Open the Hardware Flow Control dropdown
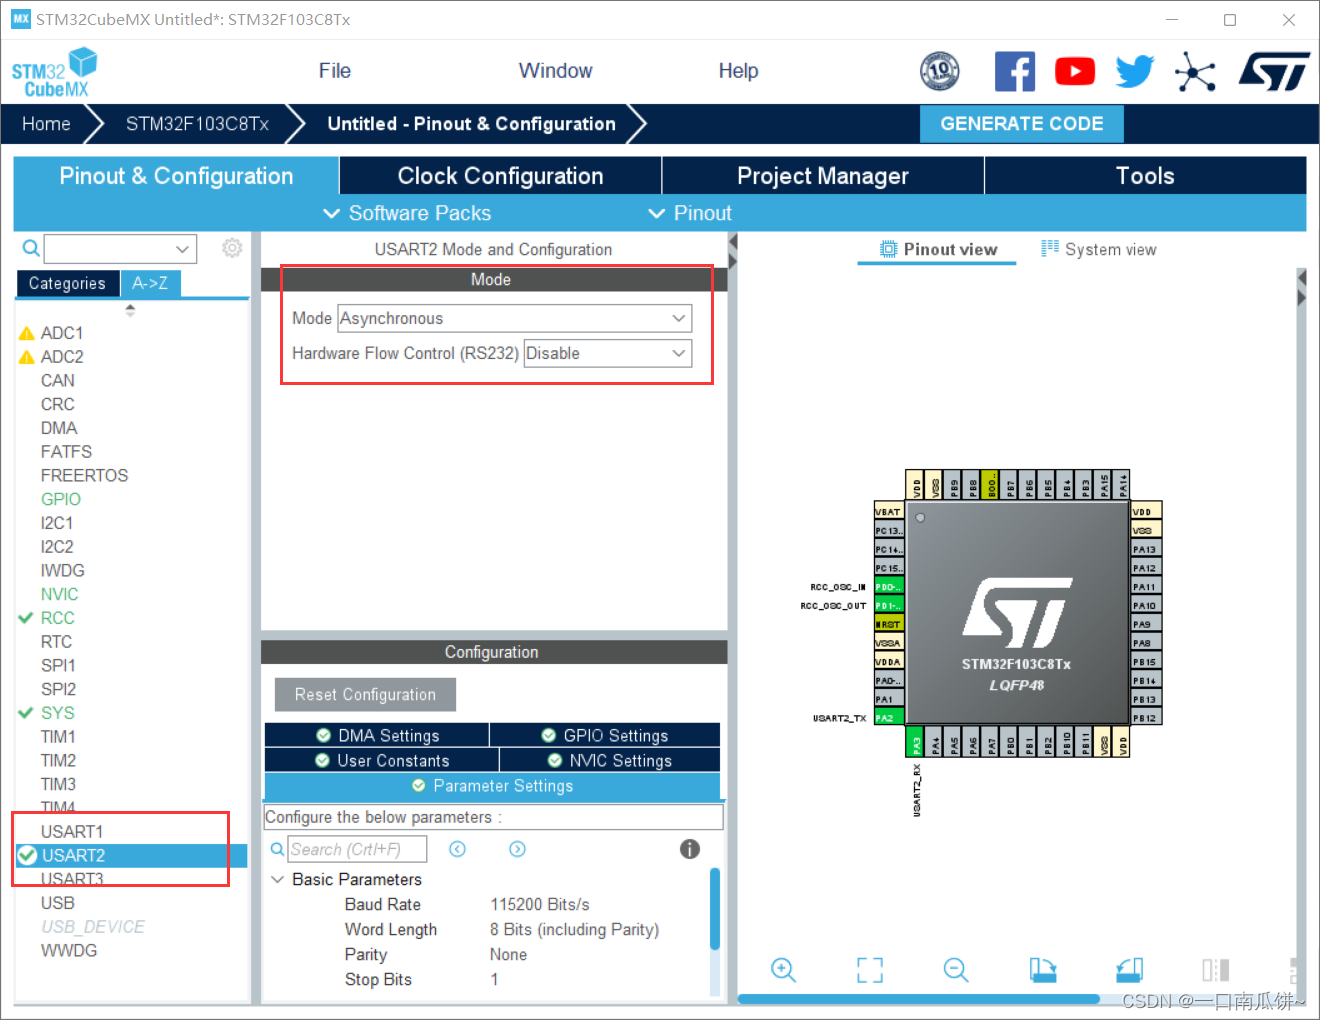This screenshot has height=1020, width=1320. pyautogui.click(x=608, y=353)
